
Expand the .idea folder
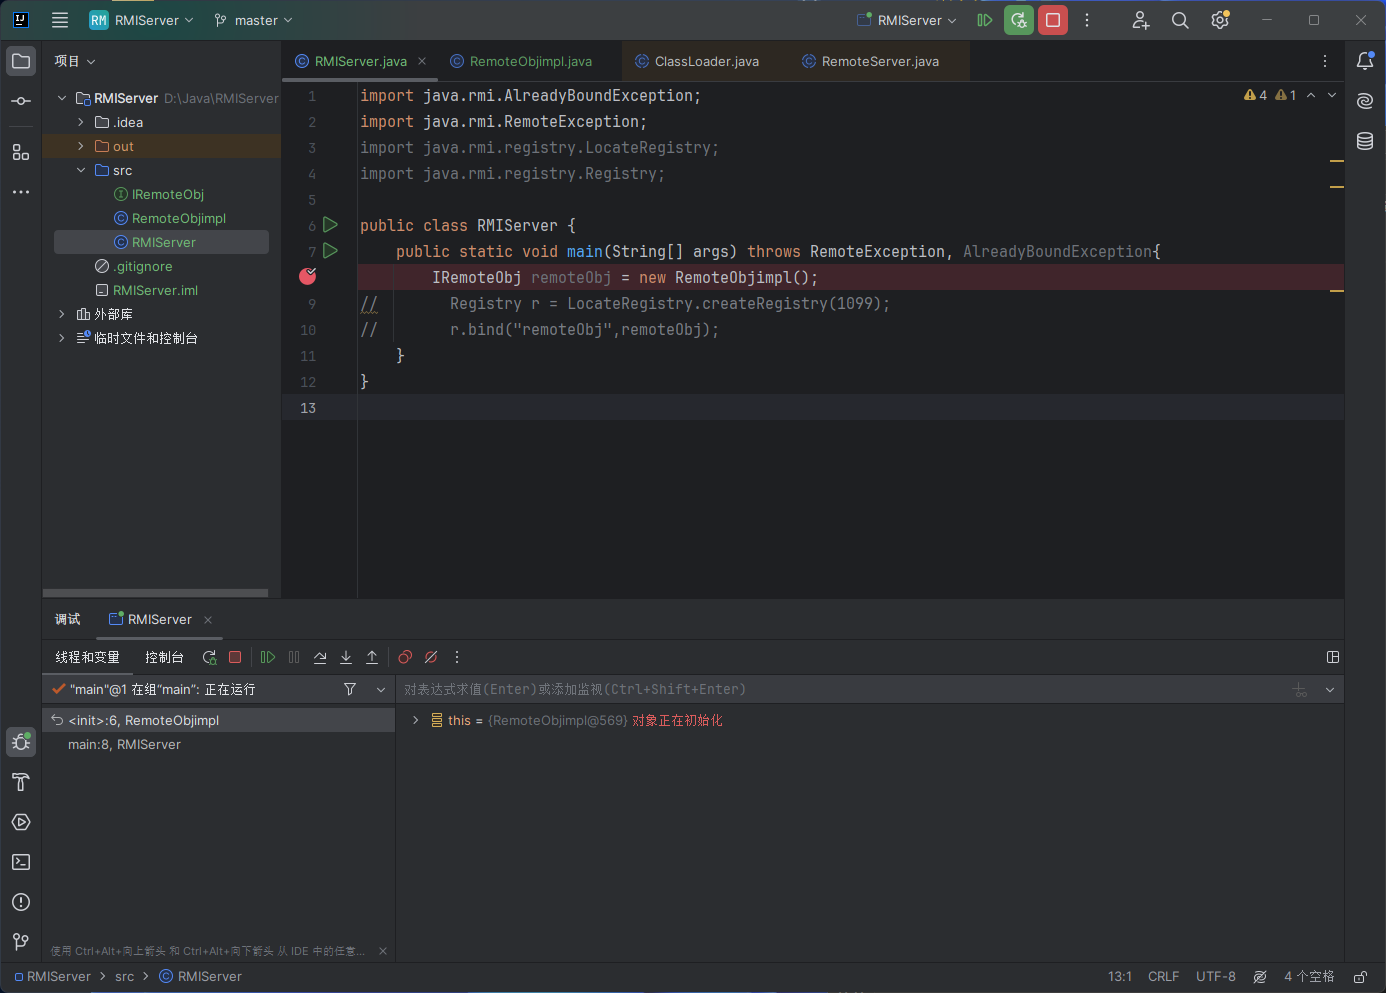tap(81, 122)
